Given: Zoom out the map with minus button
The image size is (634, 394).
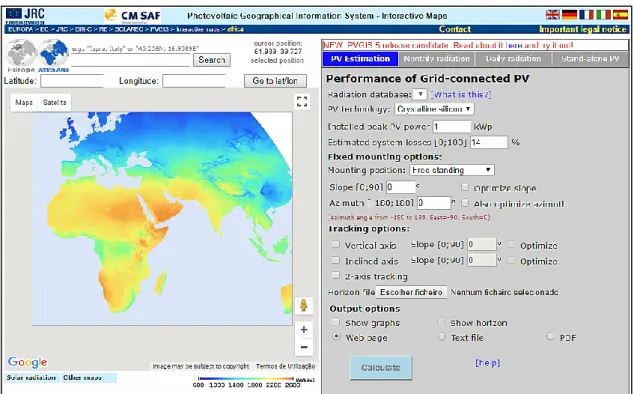Looking at the screenshot, I should (x=304, y=347).
